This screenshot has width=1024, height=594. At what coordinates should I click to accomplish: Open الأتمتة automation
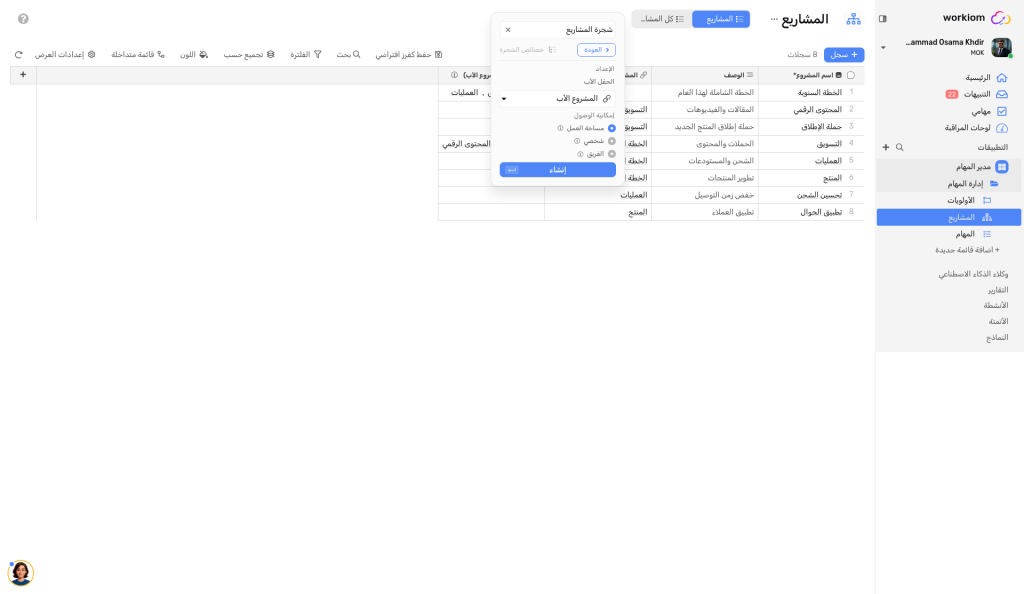(998, 321)
